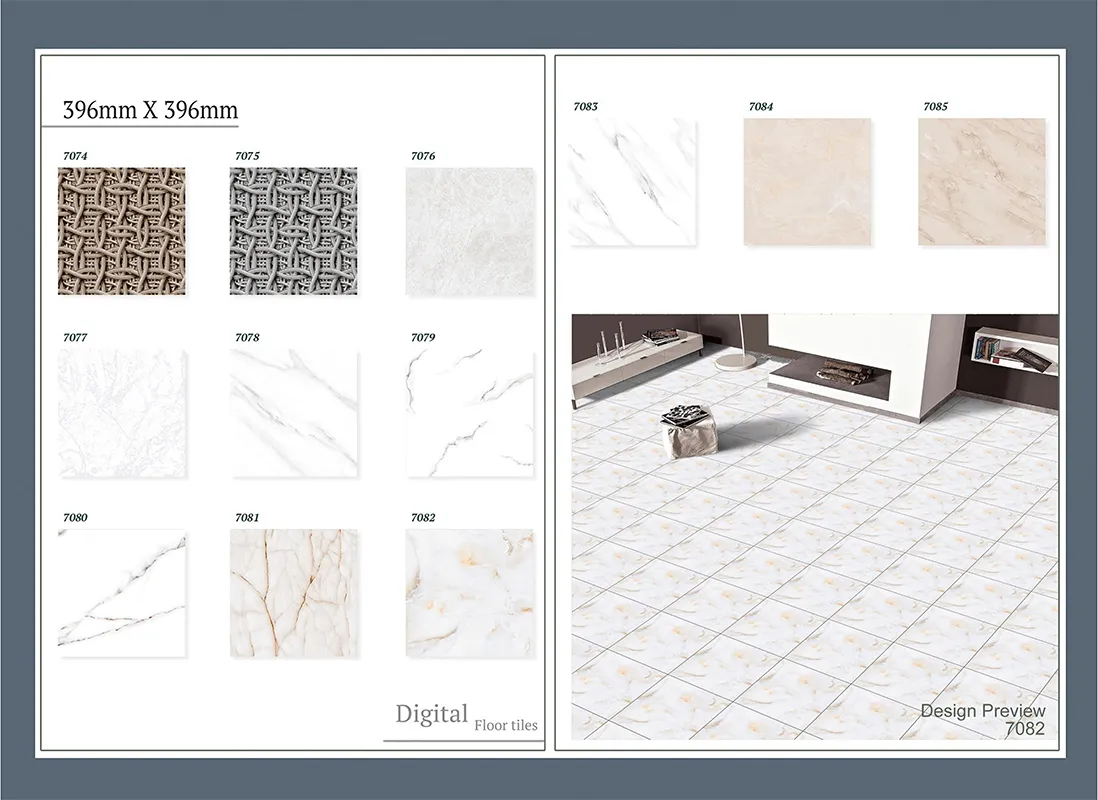Screen dimensions: 1098x800
Task: Select the orange-veined onyx tile 7081
Action: tap(293, 593)
